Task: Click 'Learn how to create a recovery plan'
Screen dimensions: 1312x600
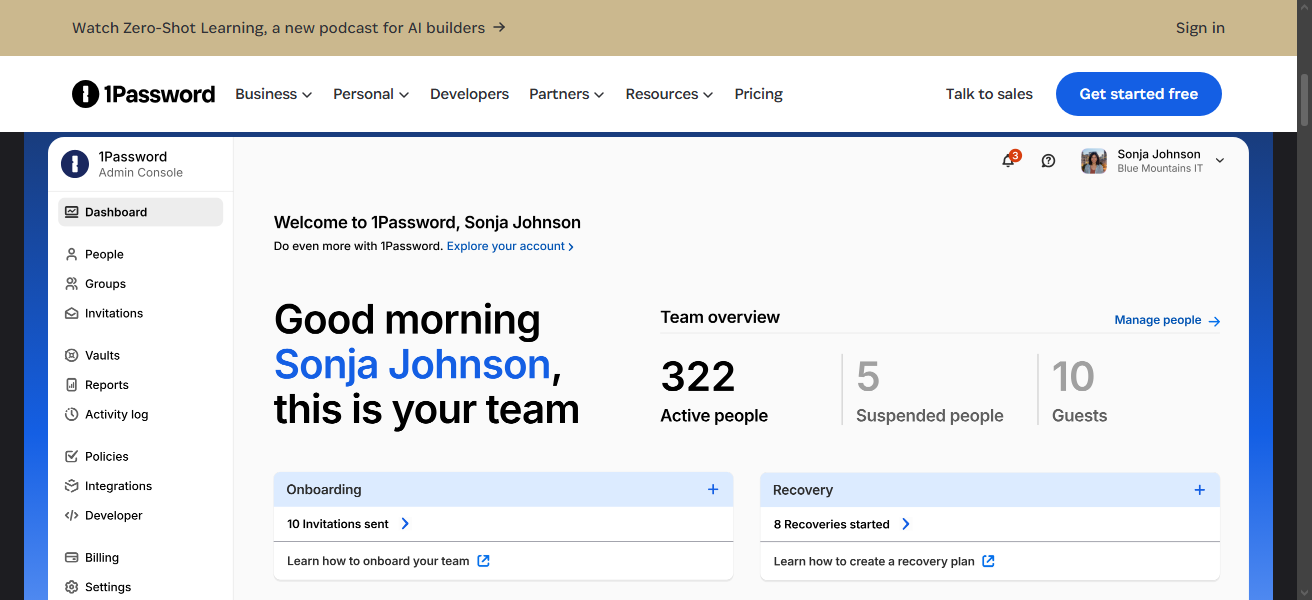Action: click(x=874, y=561)
